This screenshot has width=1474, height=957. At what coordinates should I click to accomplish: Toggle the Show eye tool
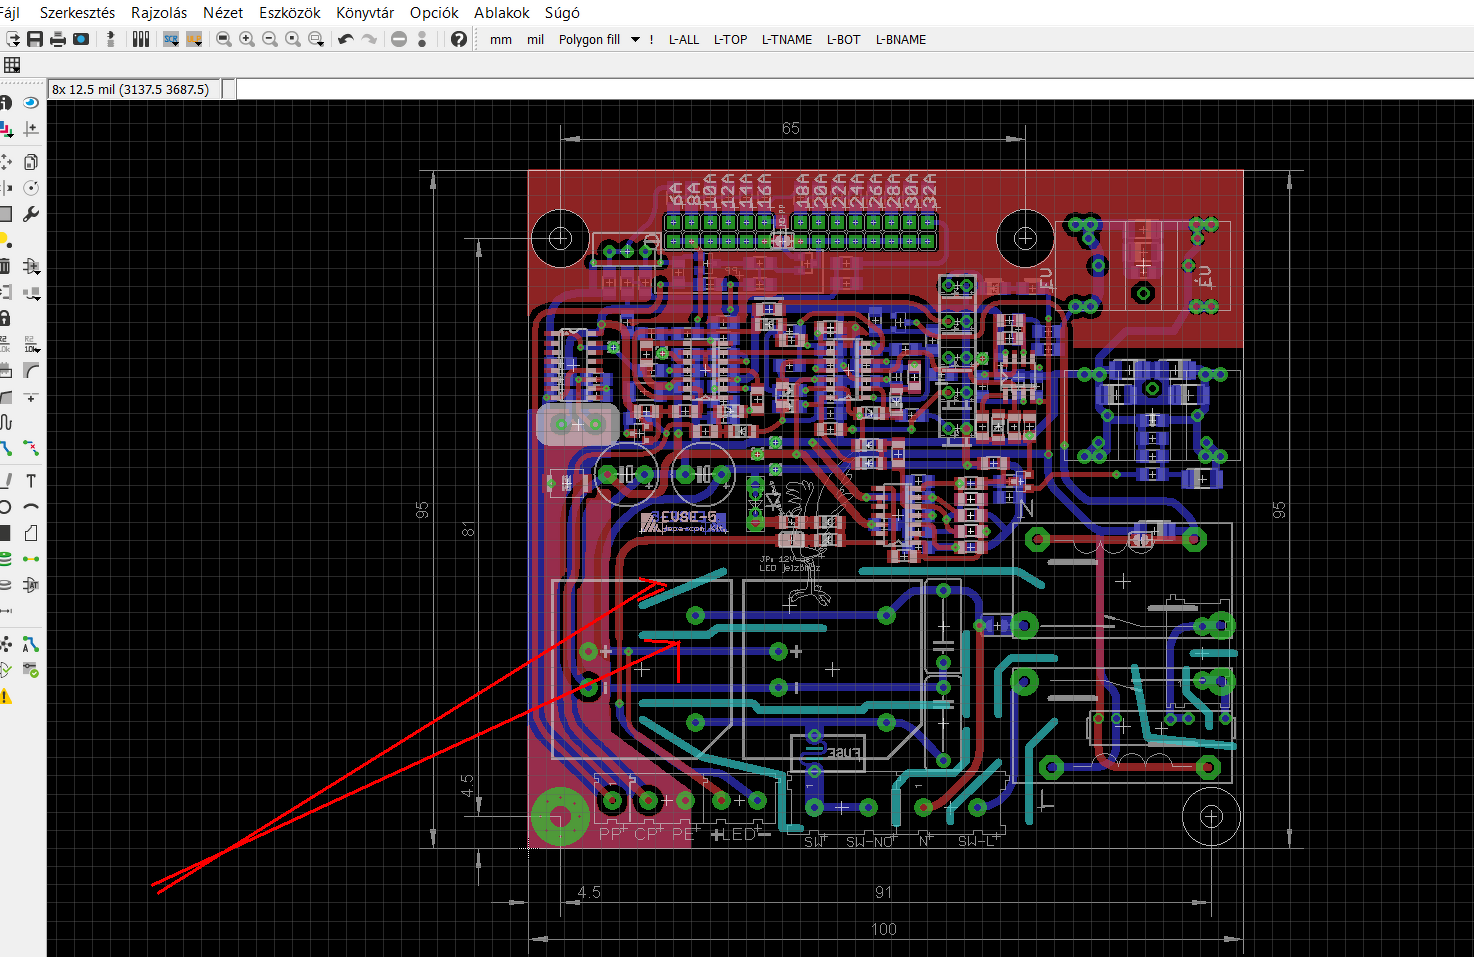point(31,103)
